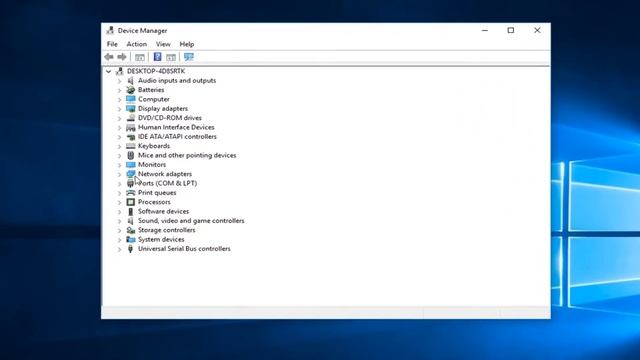Select the Sound, video and game controllers label

coord(191,221)
